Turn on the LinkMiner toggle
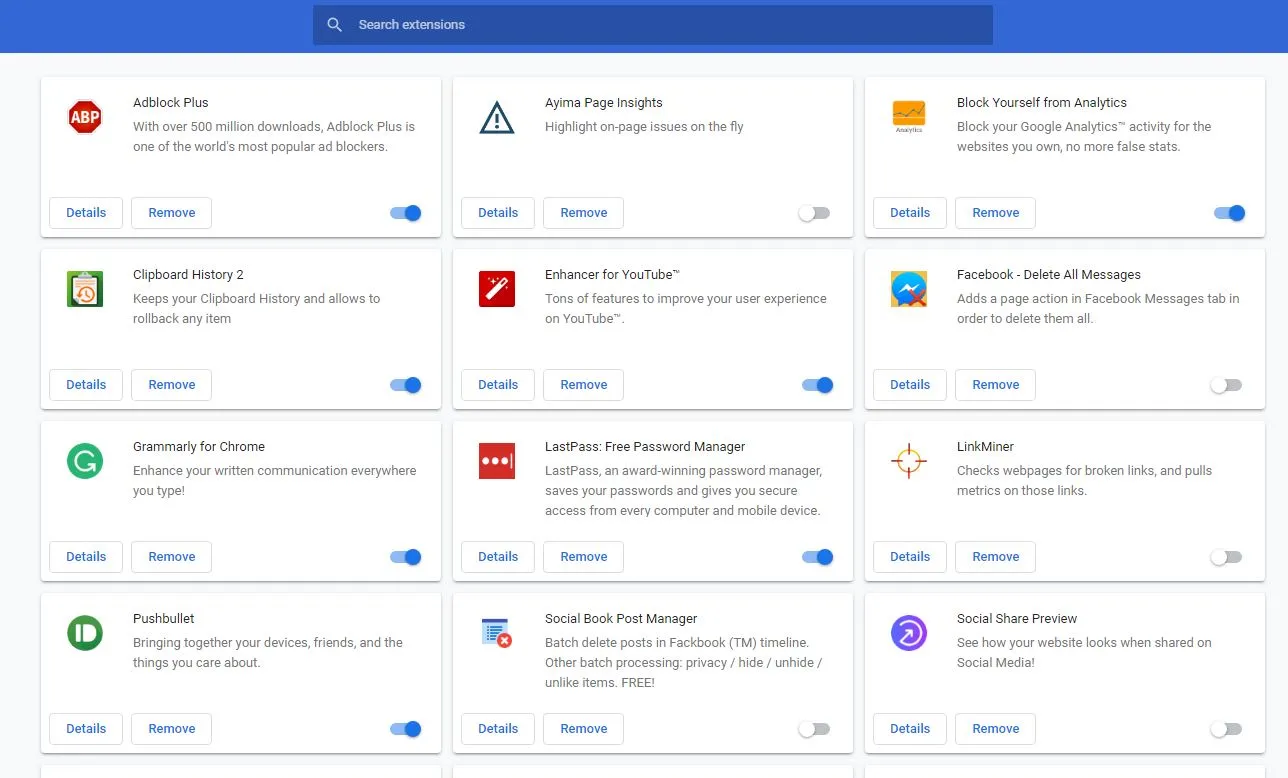Screen dimensions: 1288x778 click(x=1226, y=557)
